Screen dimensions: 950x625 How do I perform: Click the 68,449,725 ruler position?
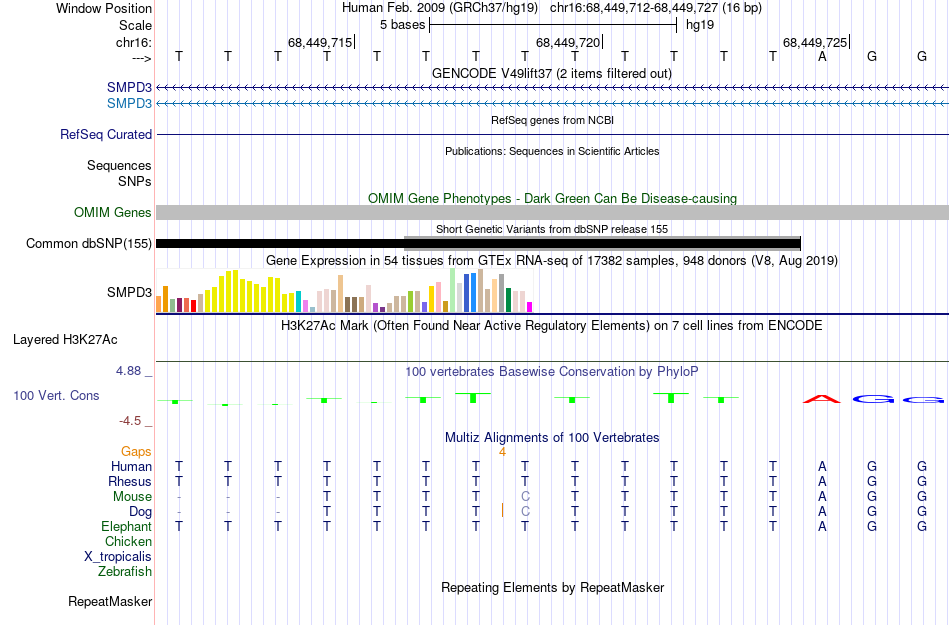[x=815, y=42]
